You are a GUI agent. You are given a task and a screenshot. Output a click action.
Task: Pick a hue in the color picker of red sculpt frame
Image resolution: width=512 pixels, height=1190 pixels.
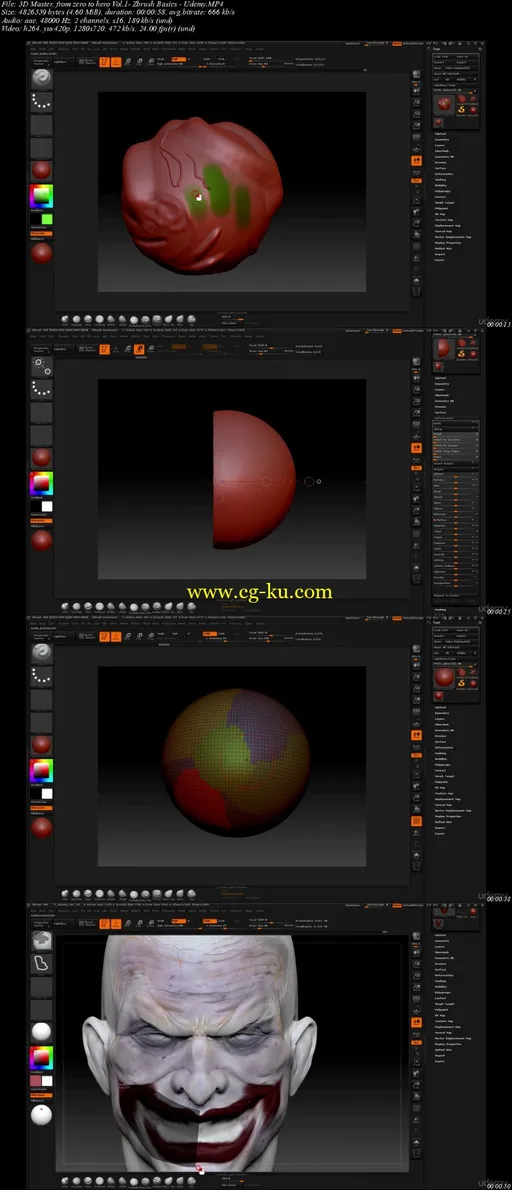[x=41, y=197]
